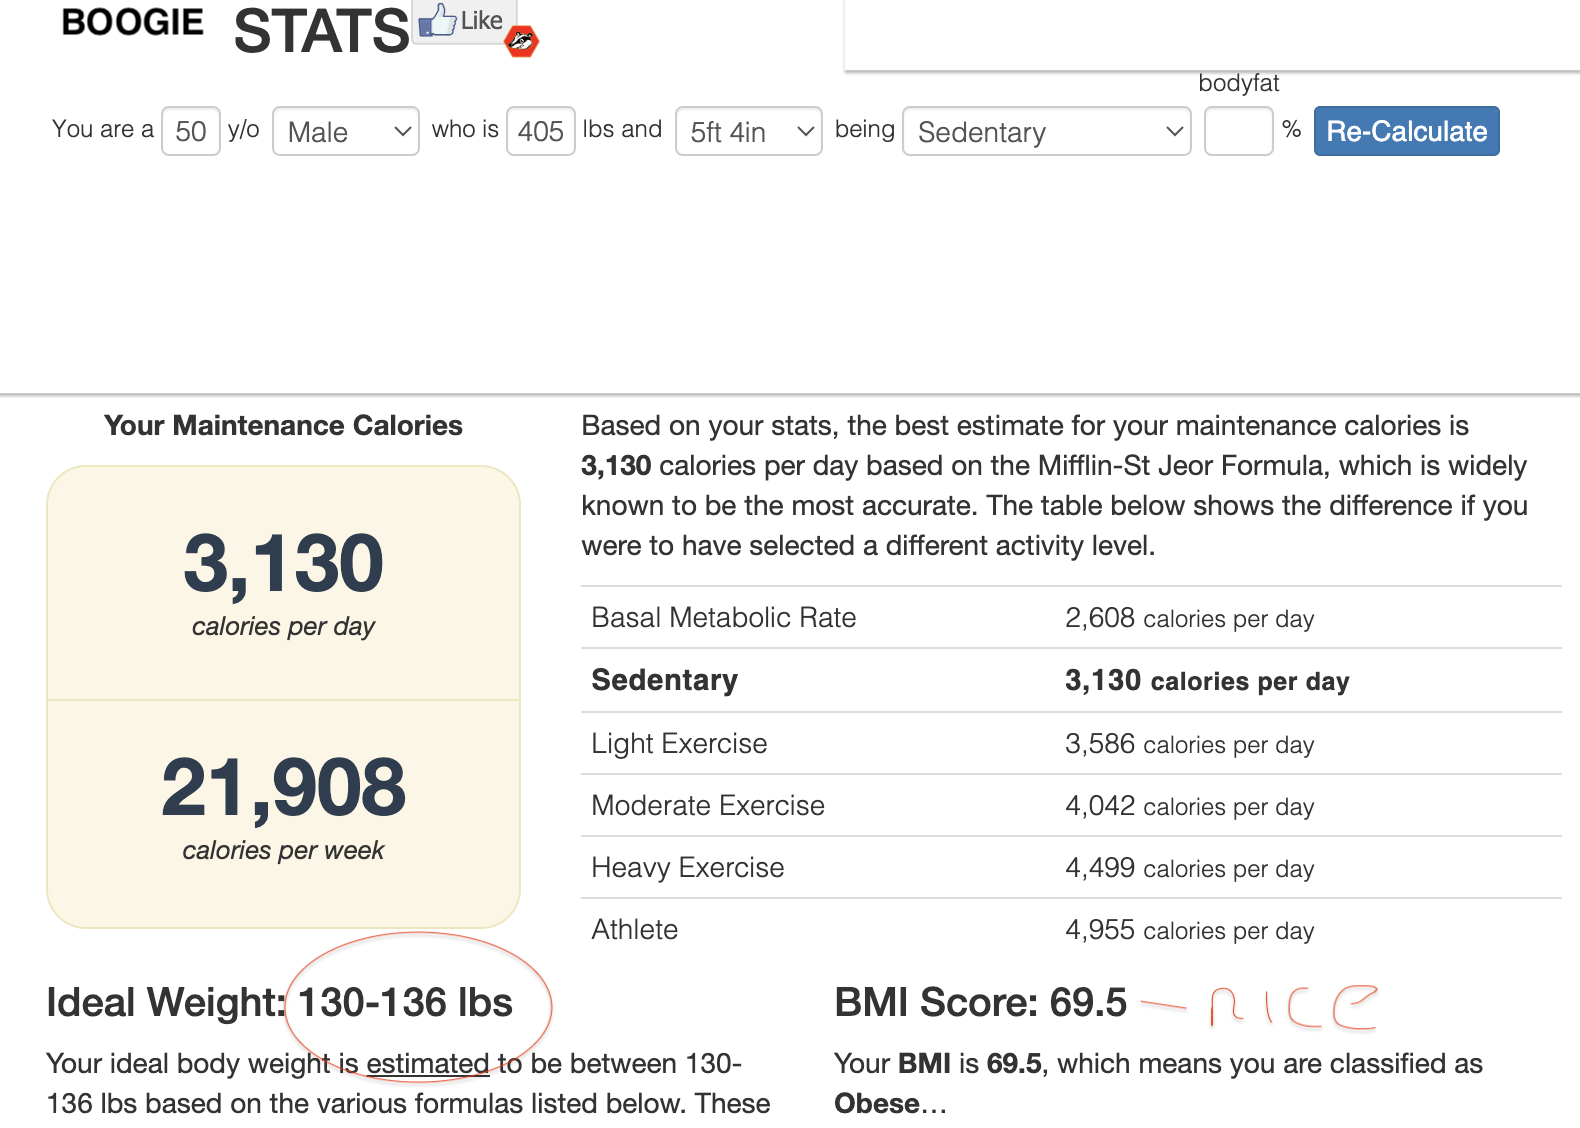Viewport: 1580px width, 1128px height.
Task: Click '4,955 calories per day' value
Action: [1190, 930]
